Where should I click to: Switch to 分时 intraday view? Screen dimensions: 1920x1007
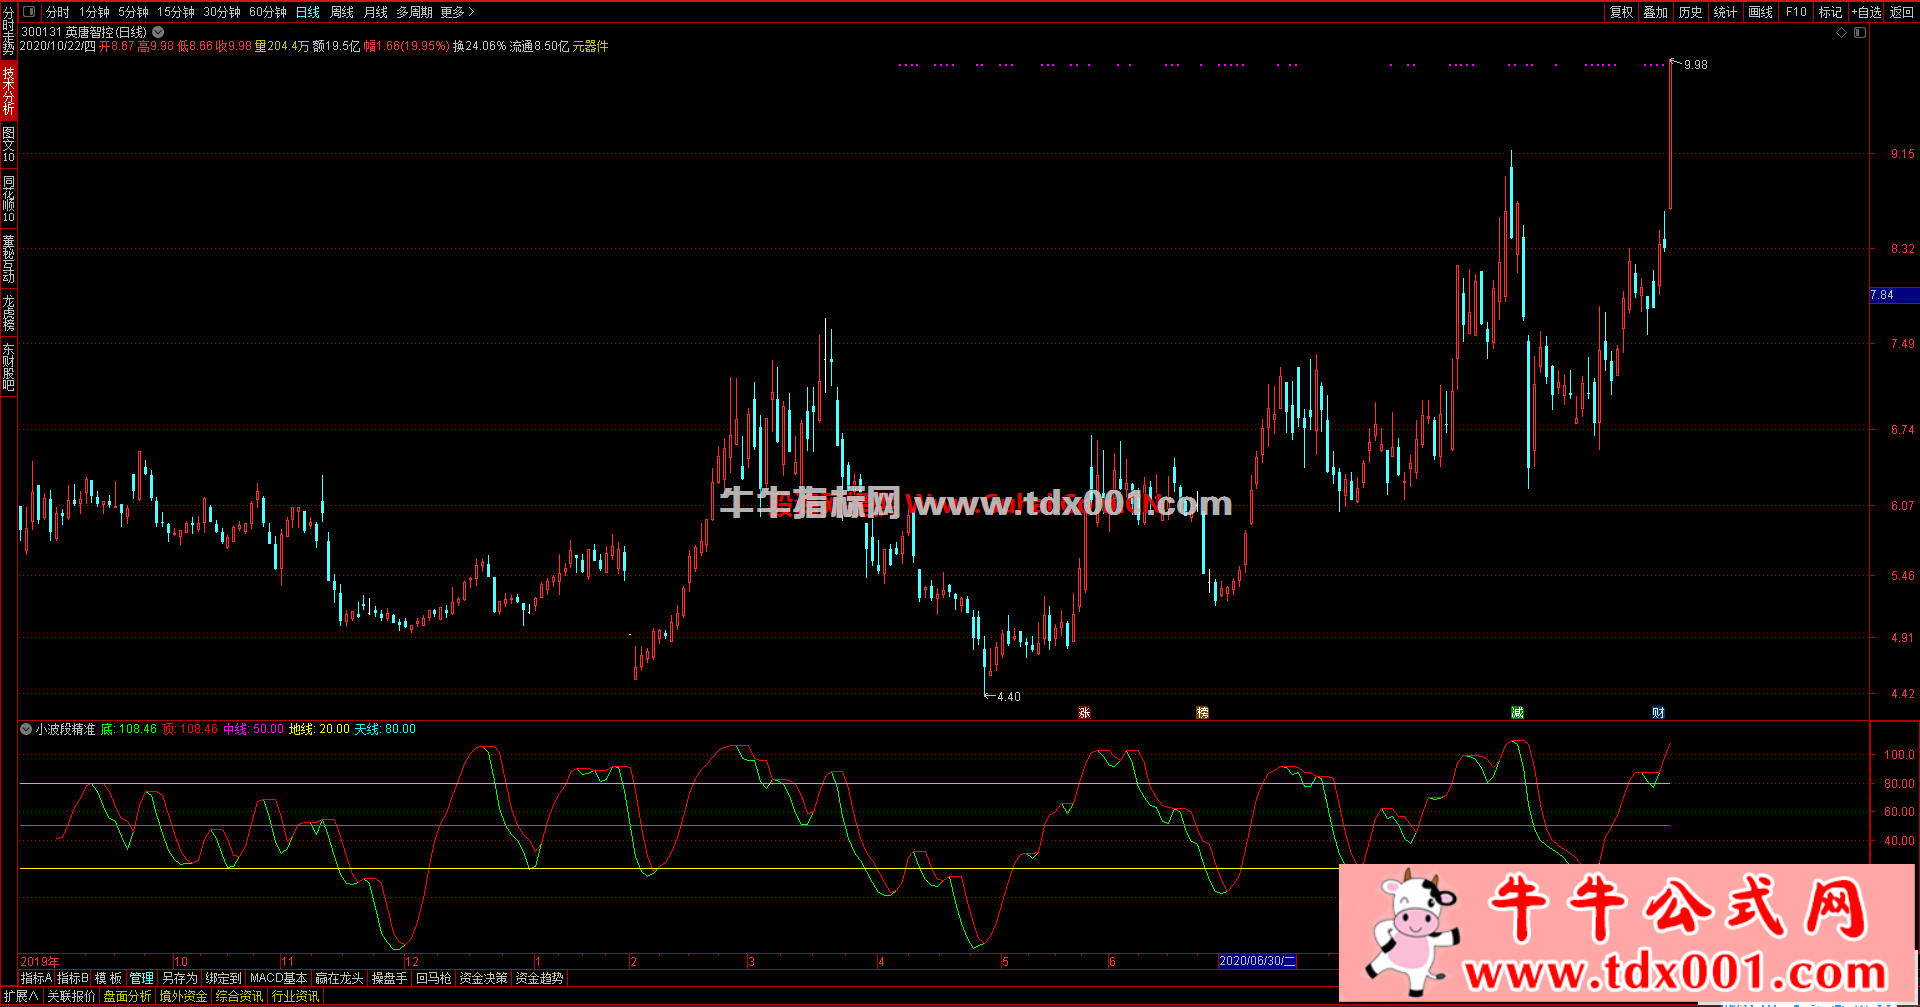click(x=58, y=12)
